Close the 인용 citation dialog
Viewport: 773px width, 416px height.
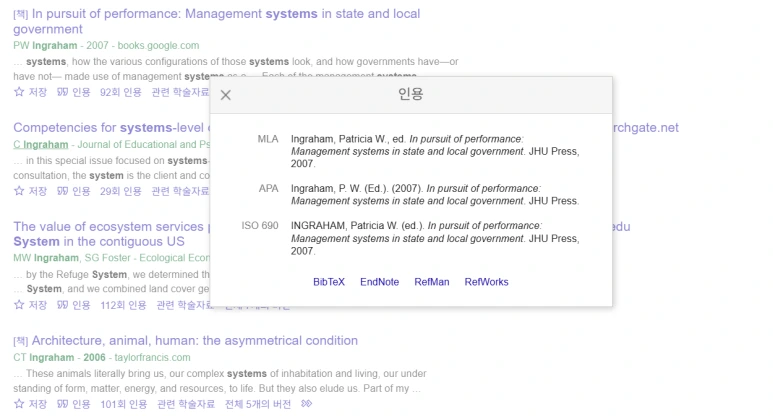pyautogui.click(x=225, y=95)
